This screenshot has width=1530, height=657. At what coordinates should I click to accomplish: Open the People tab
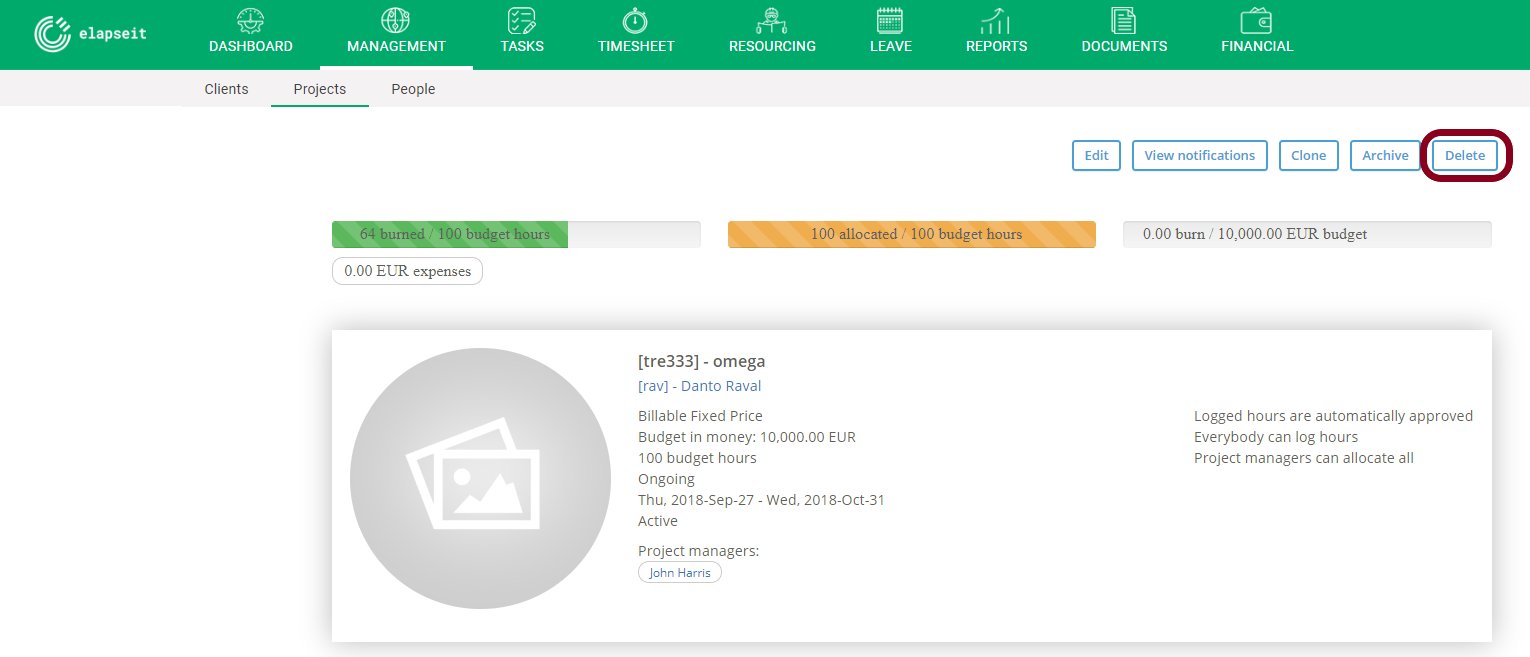[x=413, y=89]
